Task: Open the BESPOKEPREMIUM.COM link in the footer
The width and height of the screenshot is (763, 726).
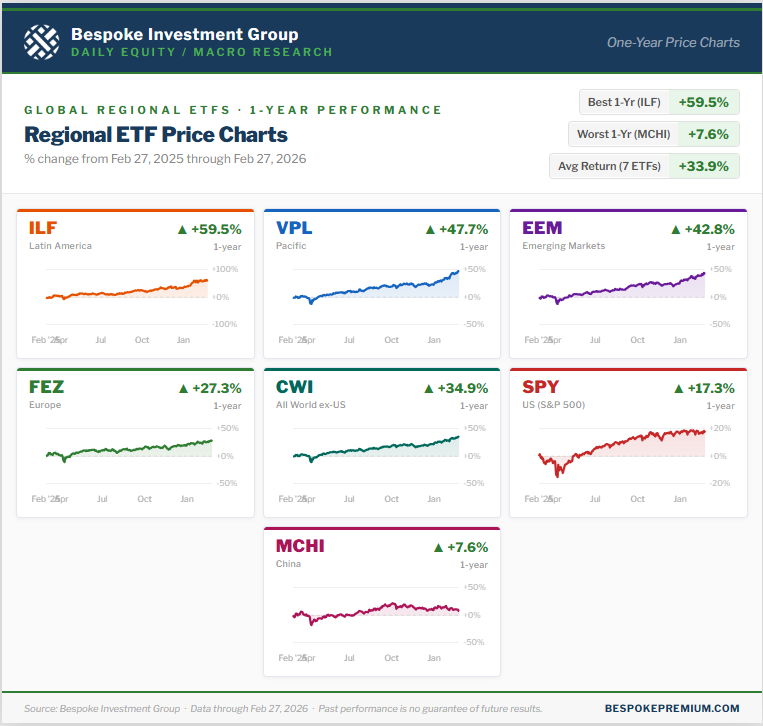Action: click(x=687, y=708)
